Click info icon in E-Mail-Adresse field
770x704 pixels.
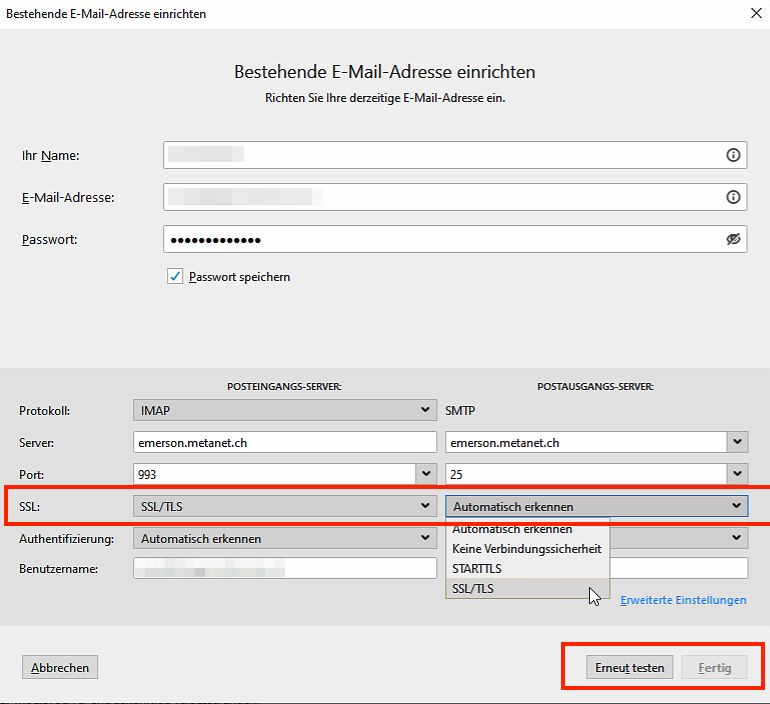[x=733, y=197]
